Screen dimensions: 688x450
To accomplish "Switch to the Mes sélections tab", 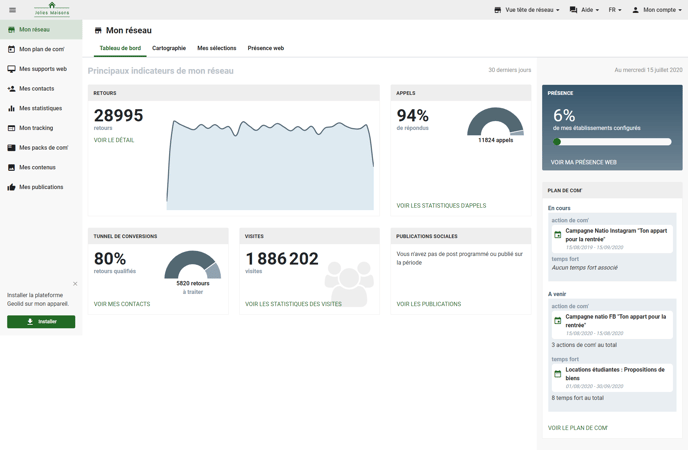I will point(217,48).
